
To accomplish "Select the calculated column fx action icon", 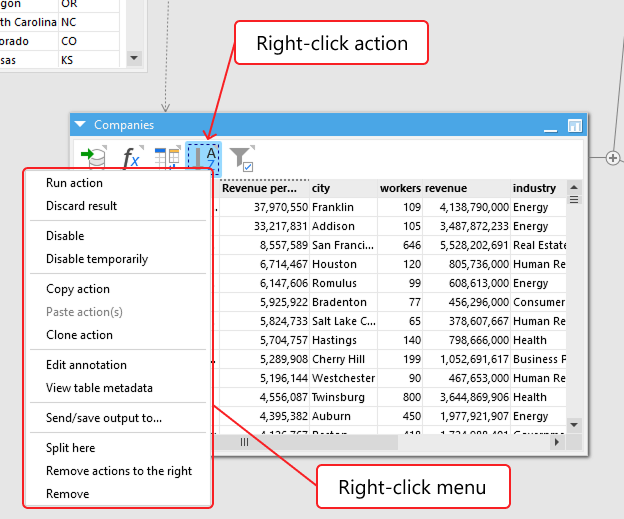I will [x=131, y=158].
